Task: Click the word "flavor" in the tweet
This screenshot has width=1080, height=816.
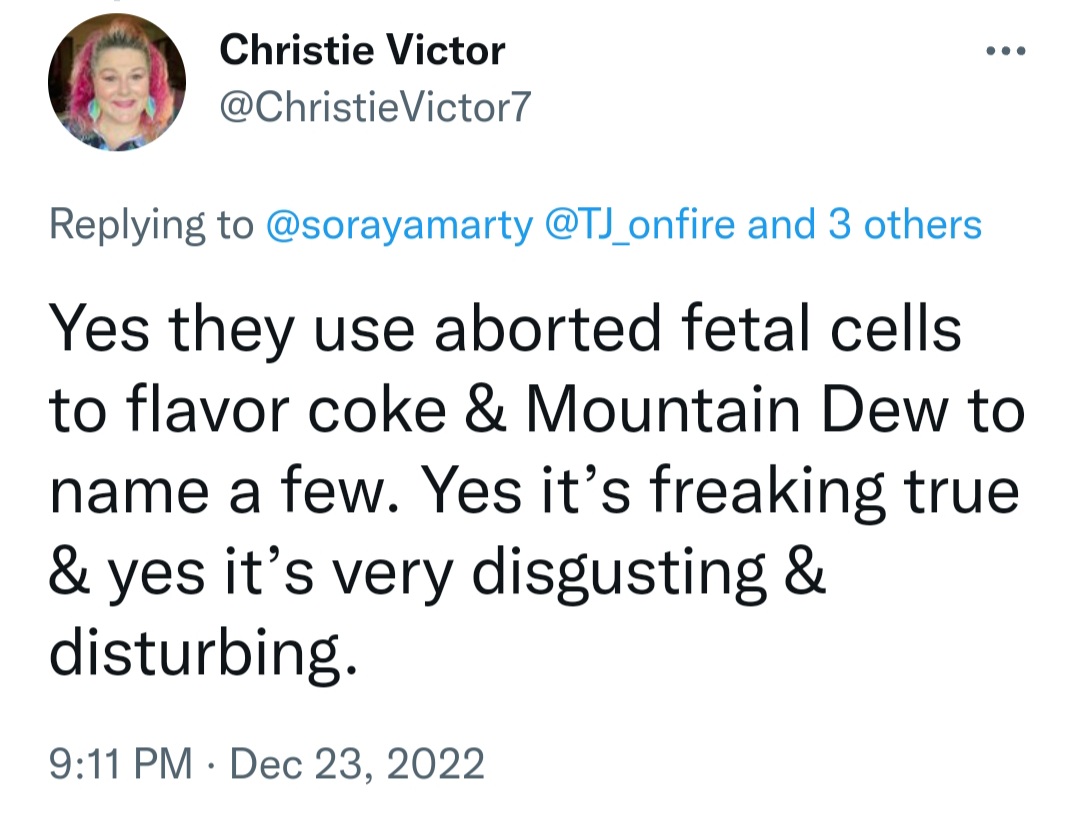Action: 204,413
